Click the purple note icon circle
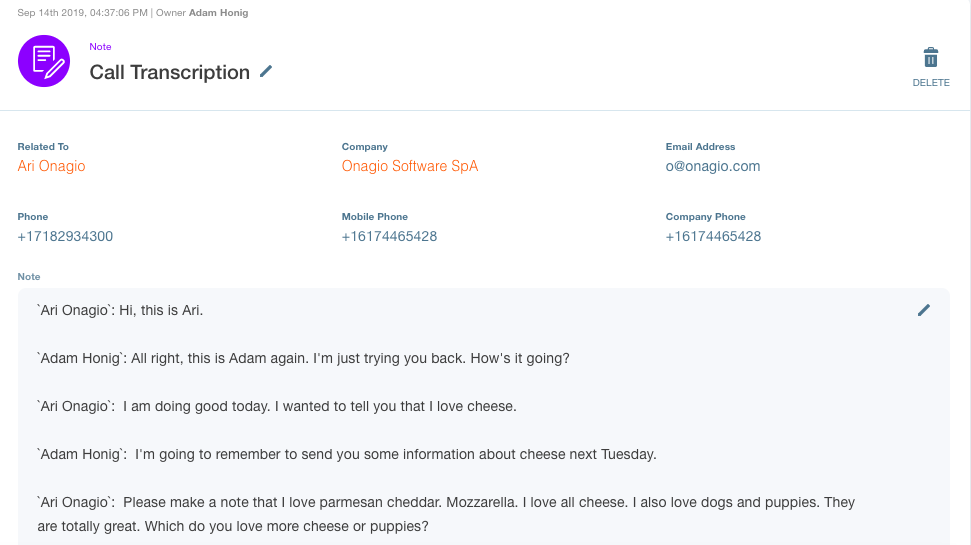Image resolution: width=971 pixels, height=545 pixels. click(44, 61)
